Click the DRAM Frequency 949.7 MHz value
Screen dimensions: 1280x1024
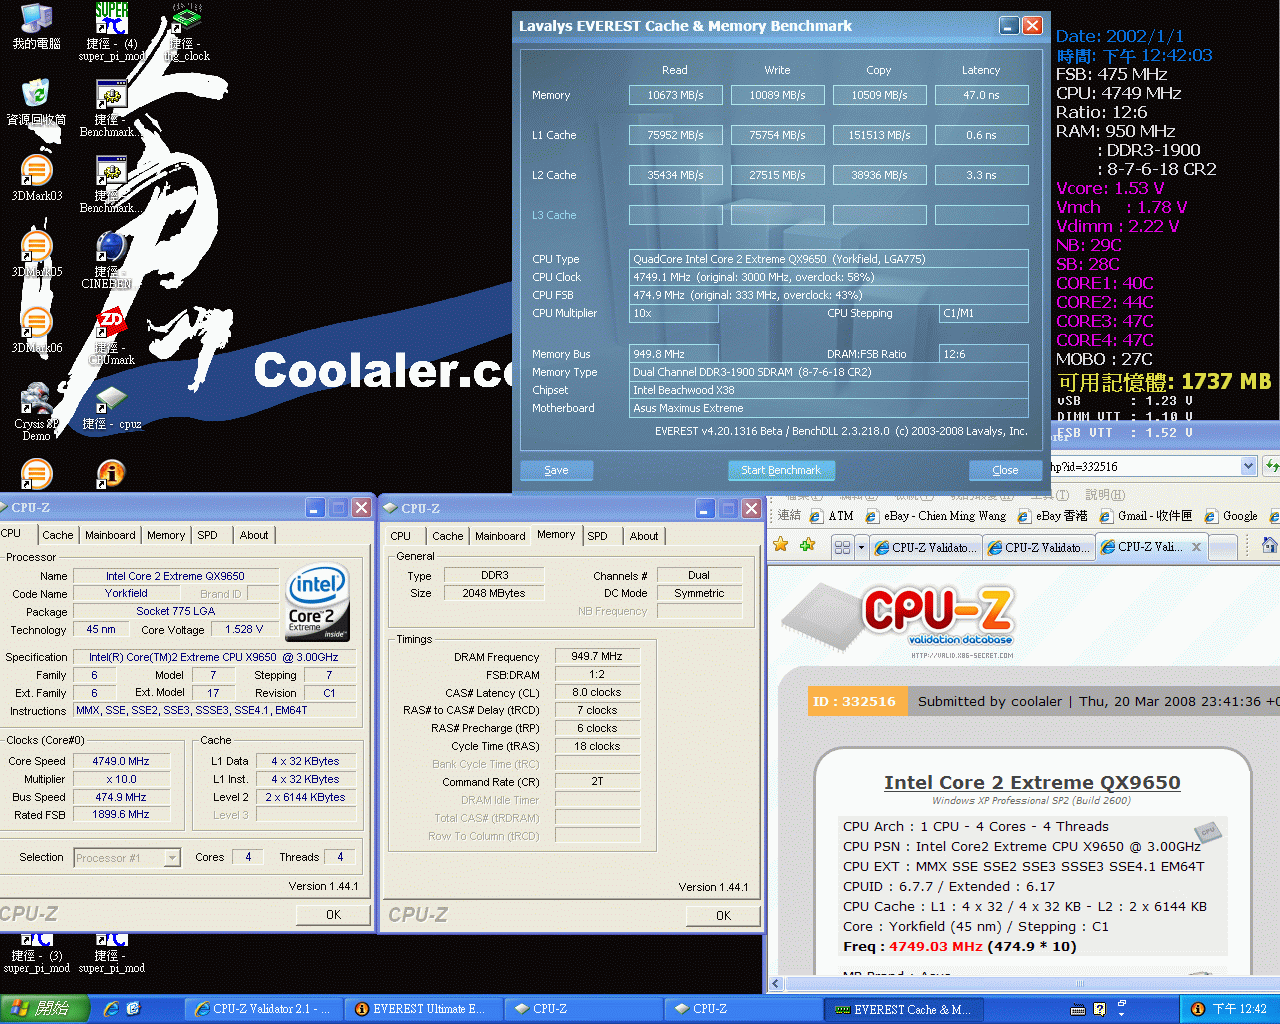pyautogui.click(x=597, y=656)
